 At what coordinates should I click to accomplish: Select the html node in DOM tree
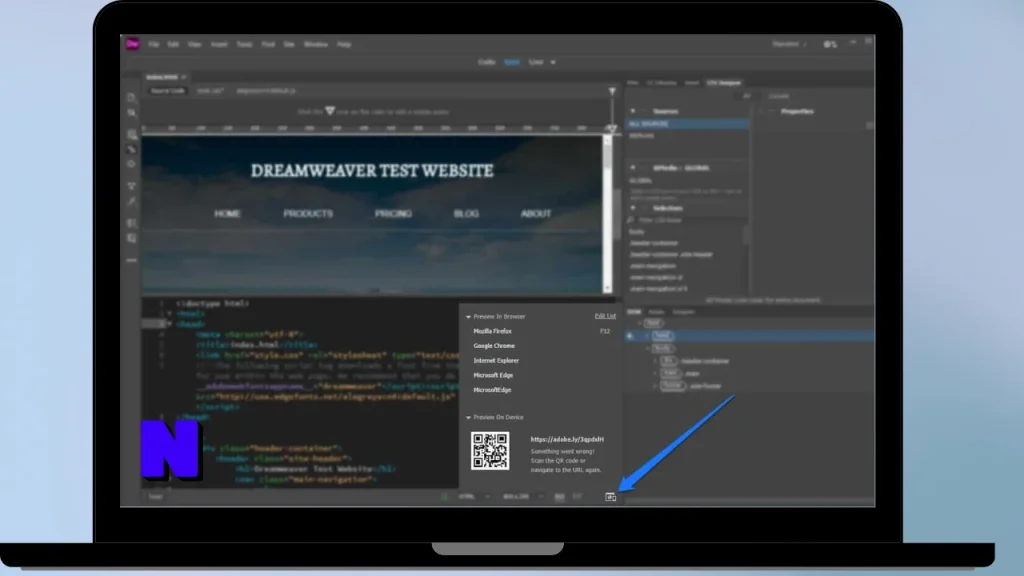point(653,323)
